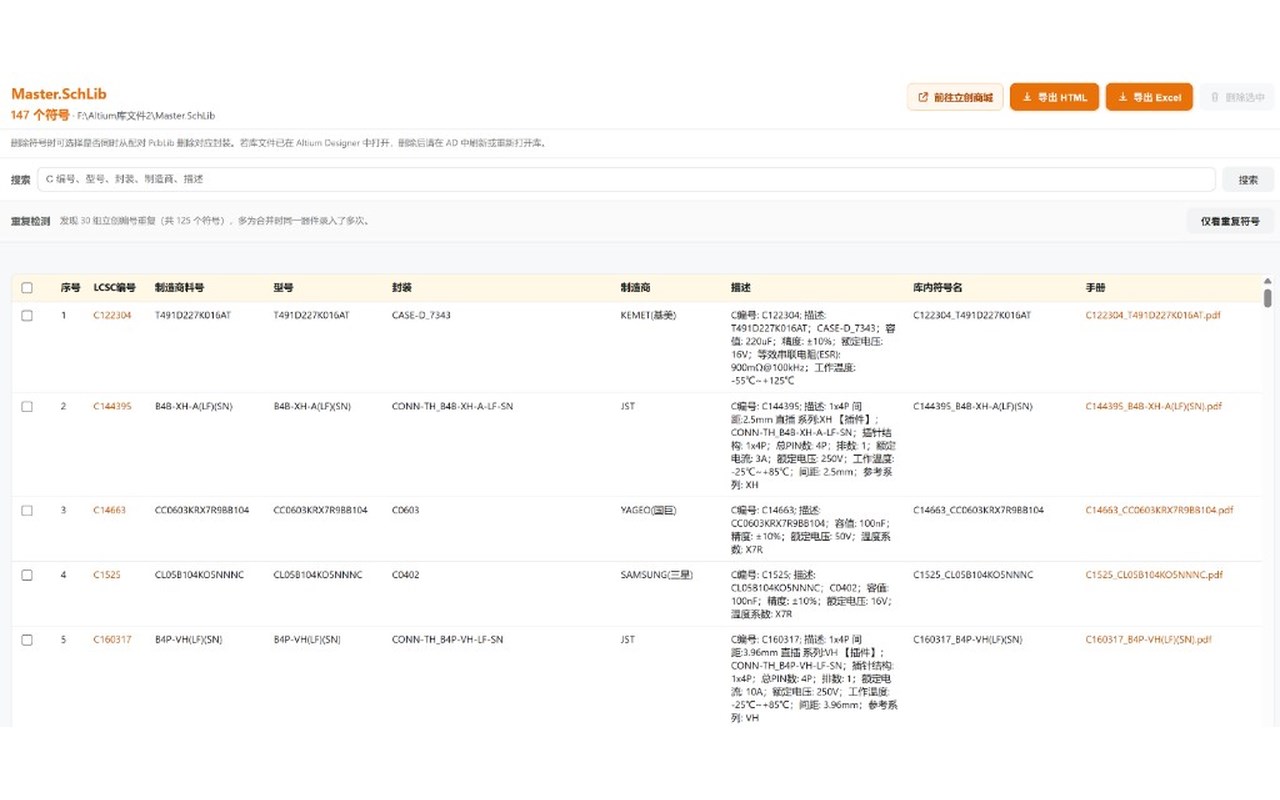Run the 搜索 search button
1280x800 pixels.
[1248, 180]
